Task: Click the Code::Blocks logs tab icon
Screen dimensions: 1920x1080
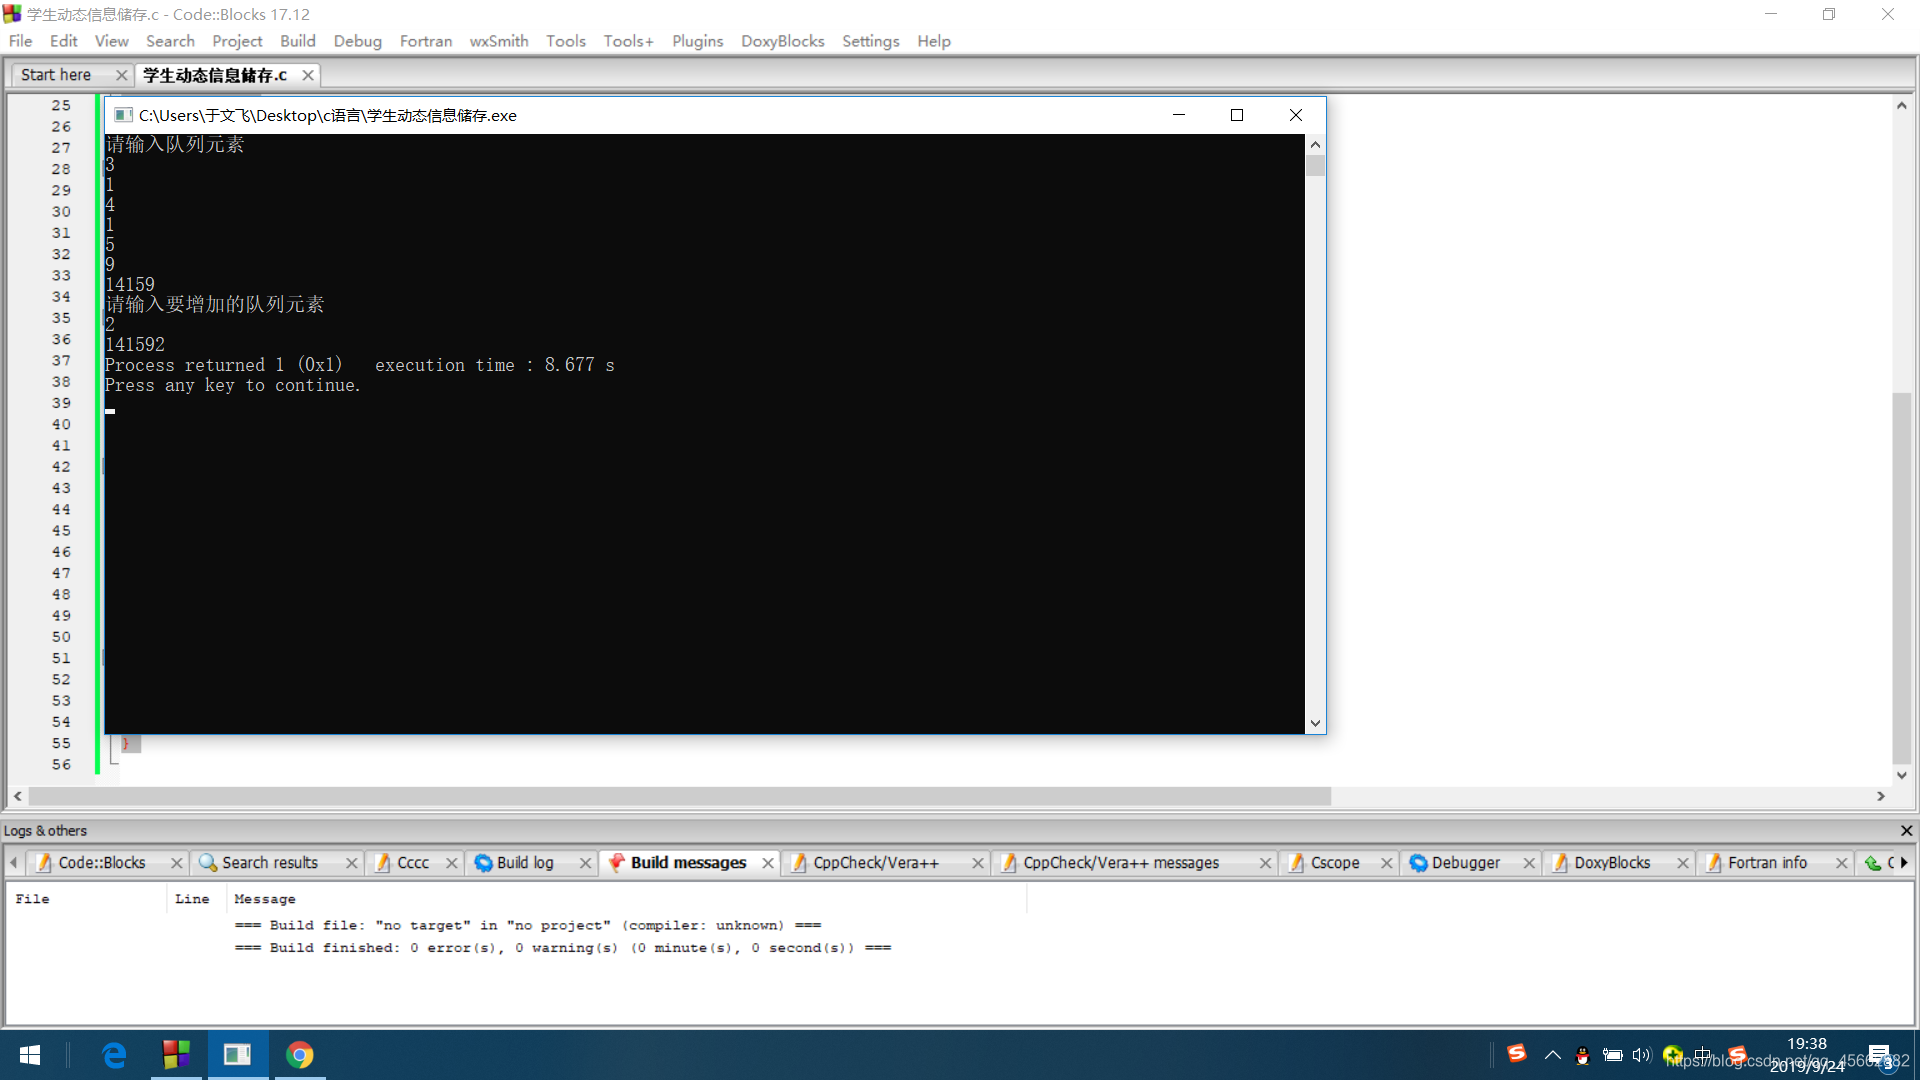Action: point(46,862)
